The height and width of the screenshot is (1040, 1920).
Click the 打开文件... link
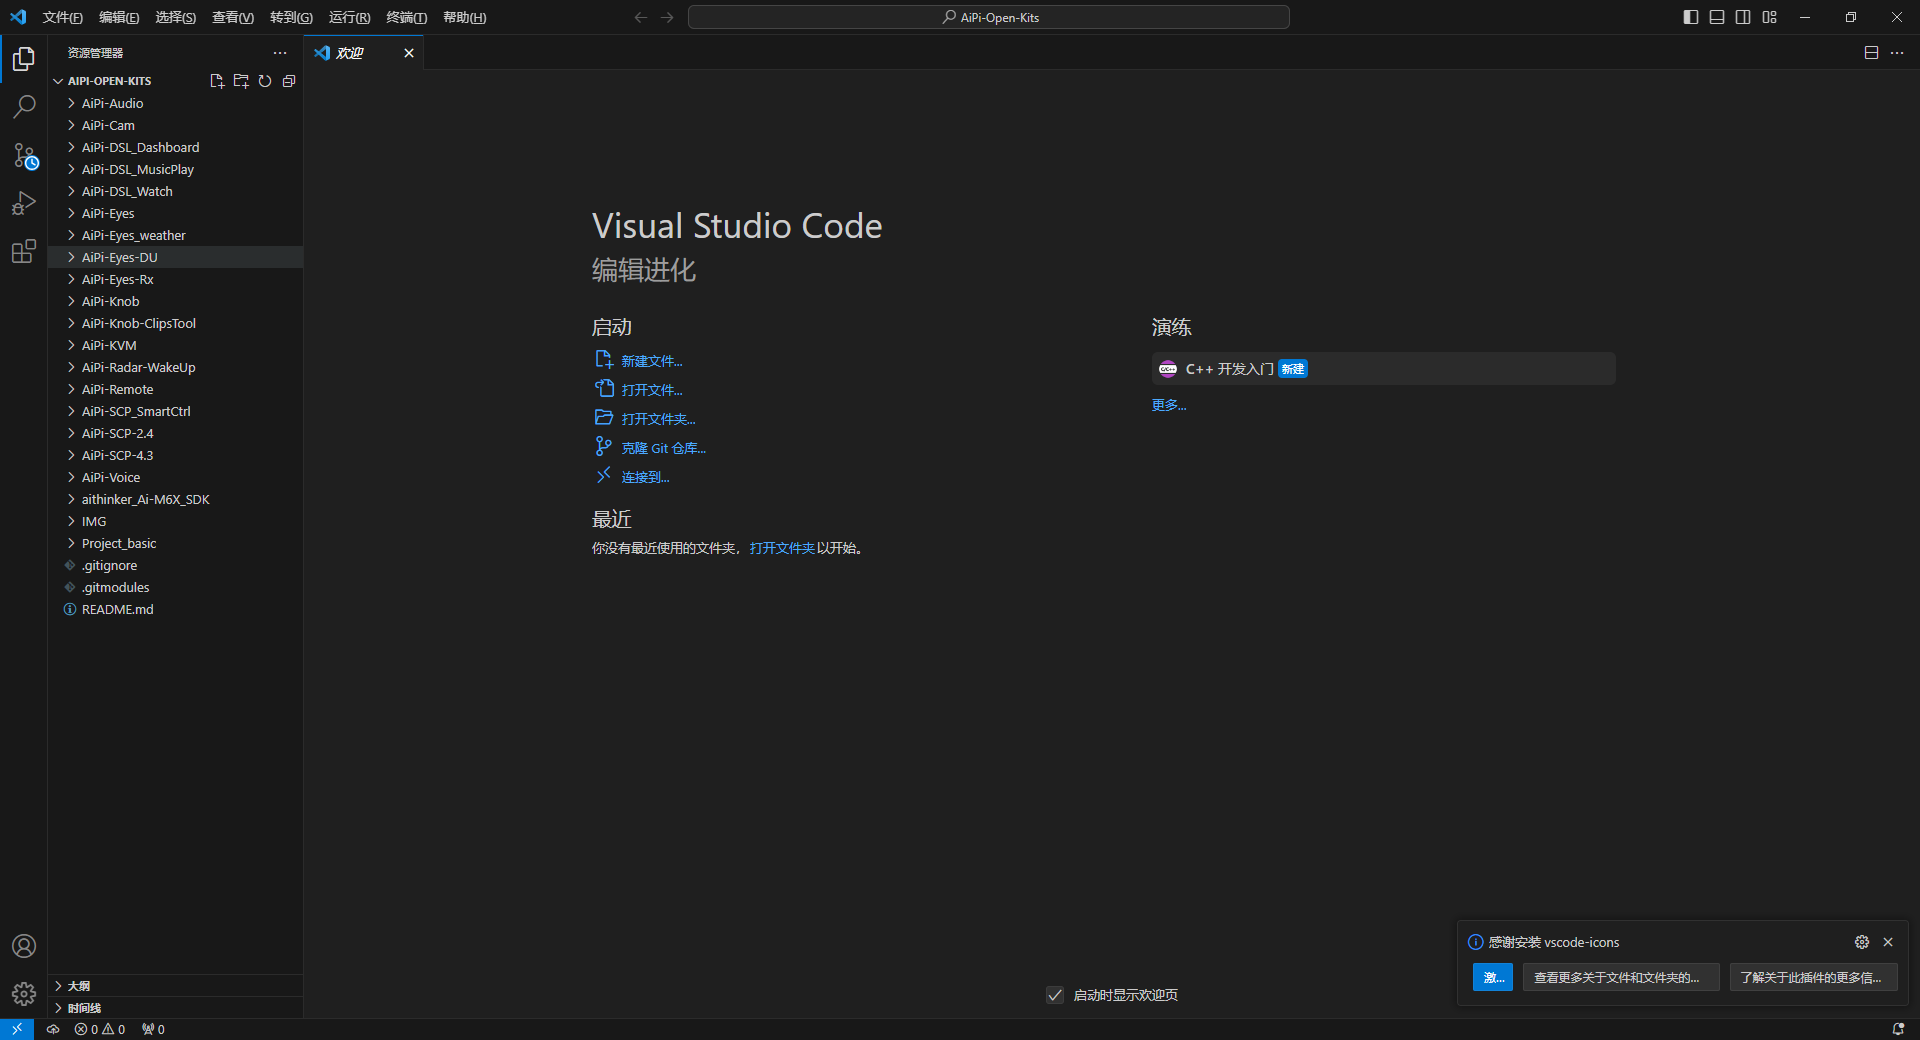pyautogui.click(x=652, y=390)
